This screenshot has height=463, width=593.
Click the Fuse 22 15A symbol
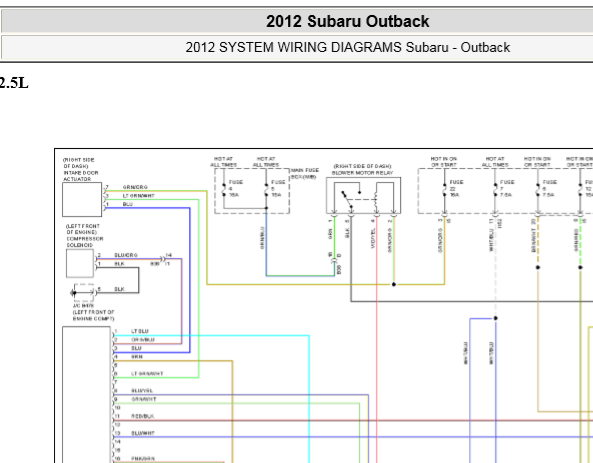click(445, 188)
